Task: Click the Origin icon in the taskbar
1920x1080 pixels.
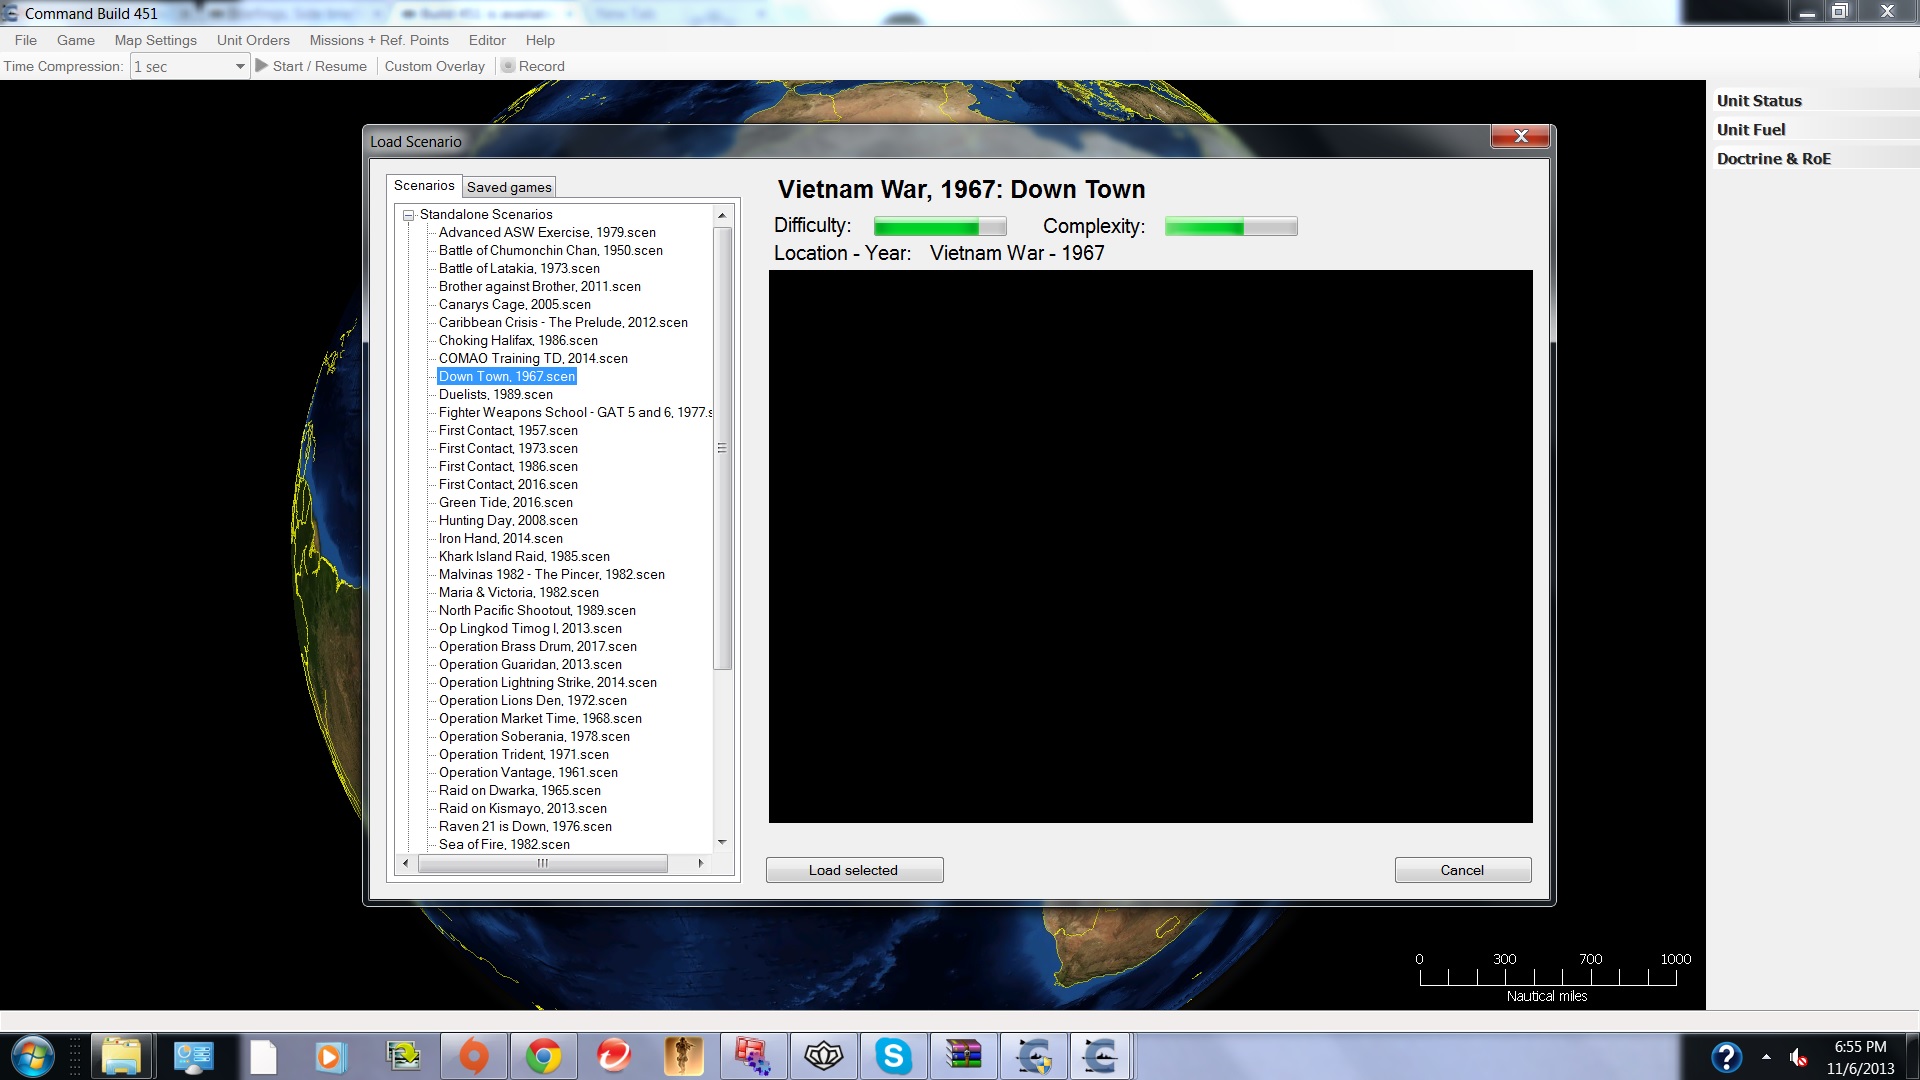Action: tap(473, 1056)
